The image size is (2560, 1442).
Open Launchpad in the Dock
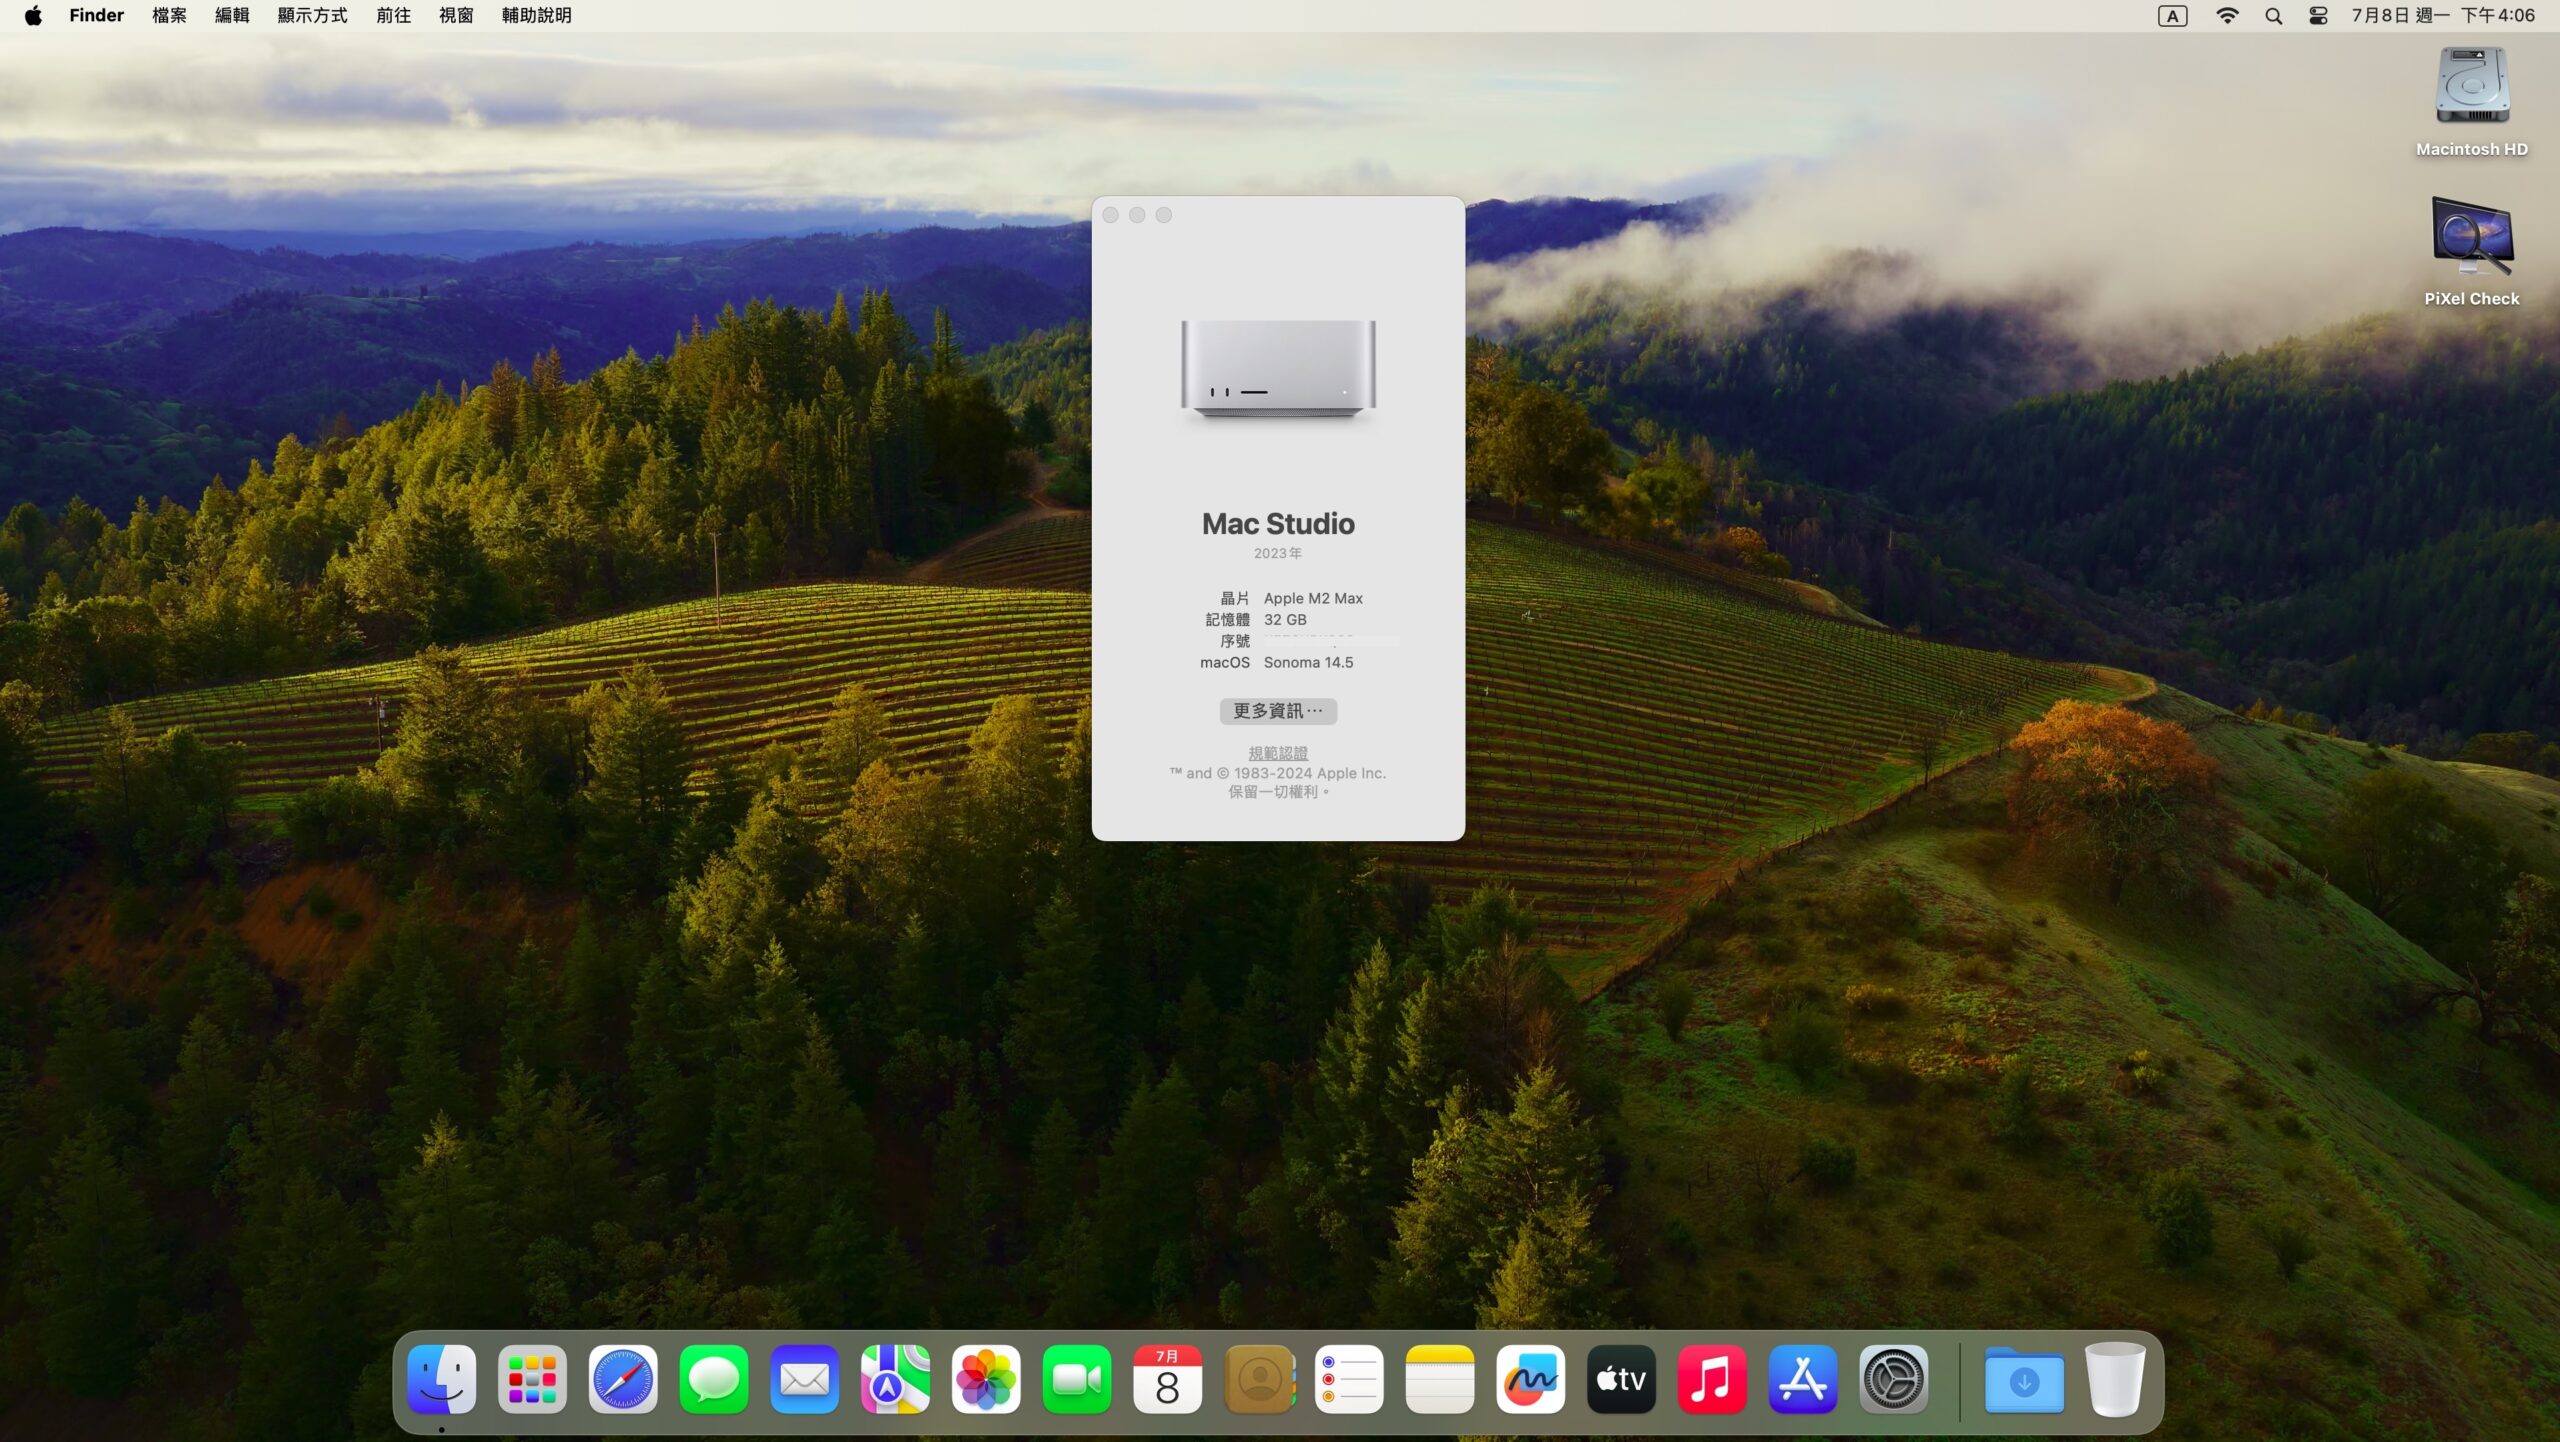532,1379
